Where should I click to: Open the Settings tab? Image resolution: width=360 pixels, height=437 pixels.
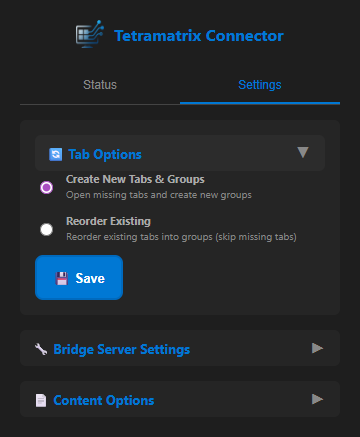[x=260, y=85]
